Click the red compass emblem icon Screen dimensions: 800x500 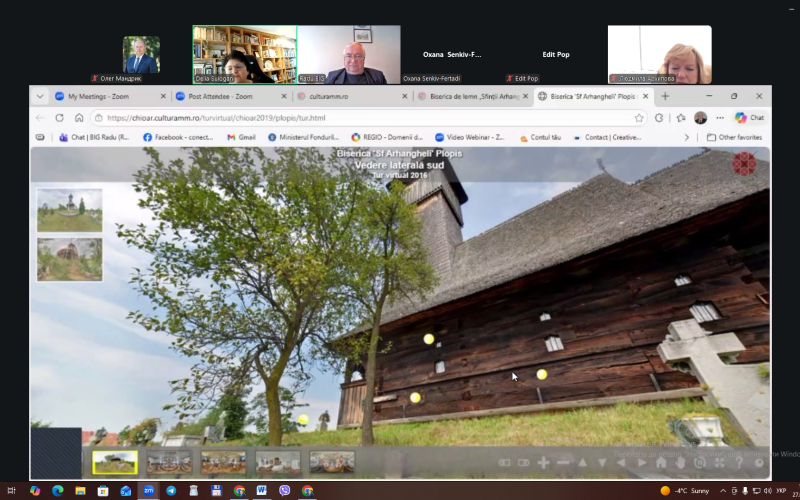744,164
